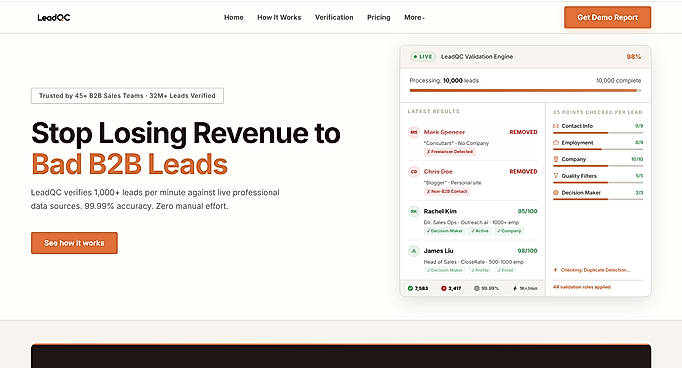Click the Employment briefcase icon

click(556, 142)
